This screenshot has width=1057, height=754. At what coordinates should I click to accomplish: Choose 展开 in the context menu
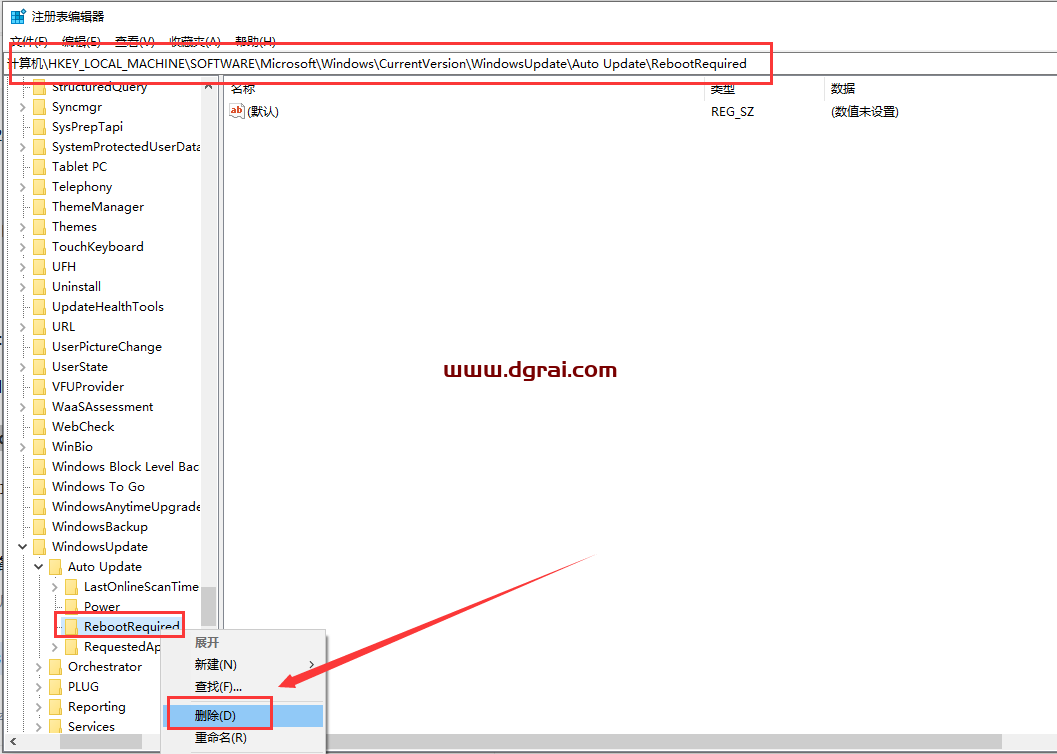pos(244,643)
